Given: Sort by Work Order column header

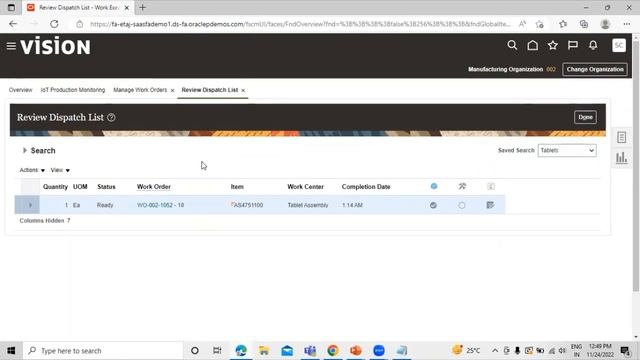Looking at the screenshot, I should point(153,187).
